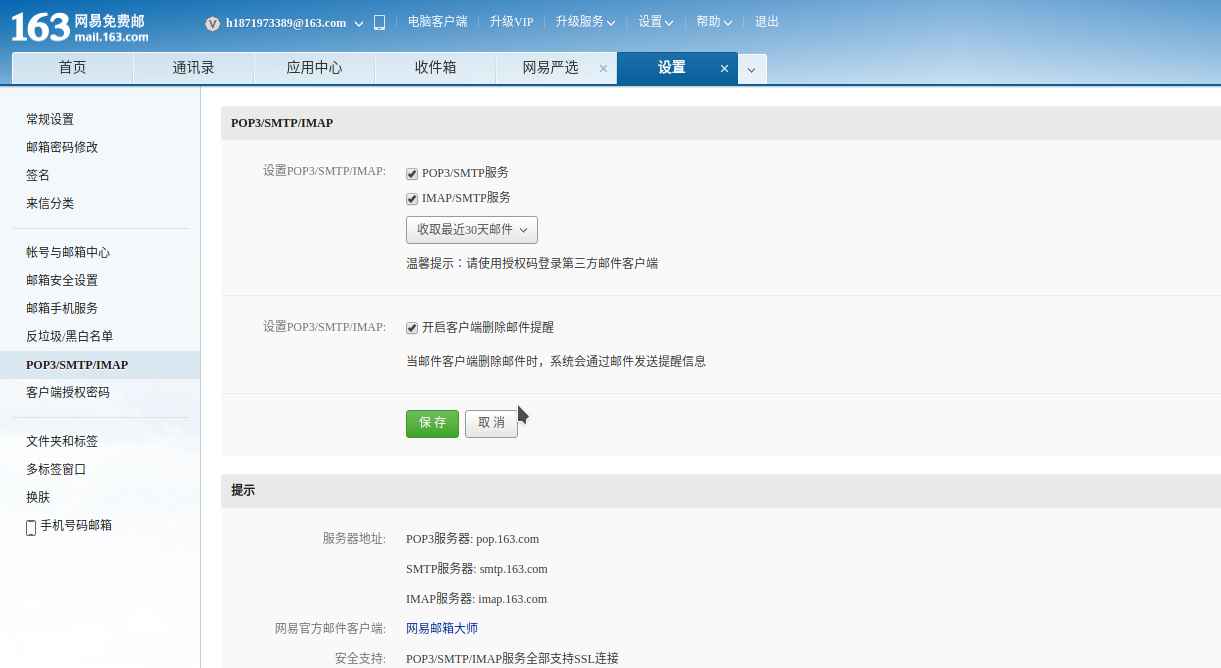Open the 升级服务 dropdown menu
This screenshot has height=668, width=1221.
tap(585, 22)
